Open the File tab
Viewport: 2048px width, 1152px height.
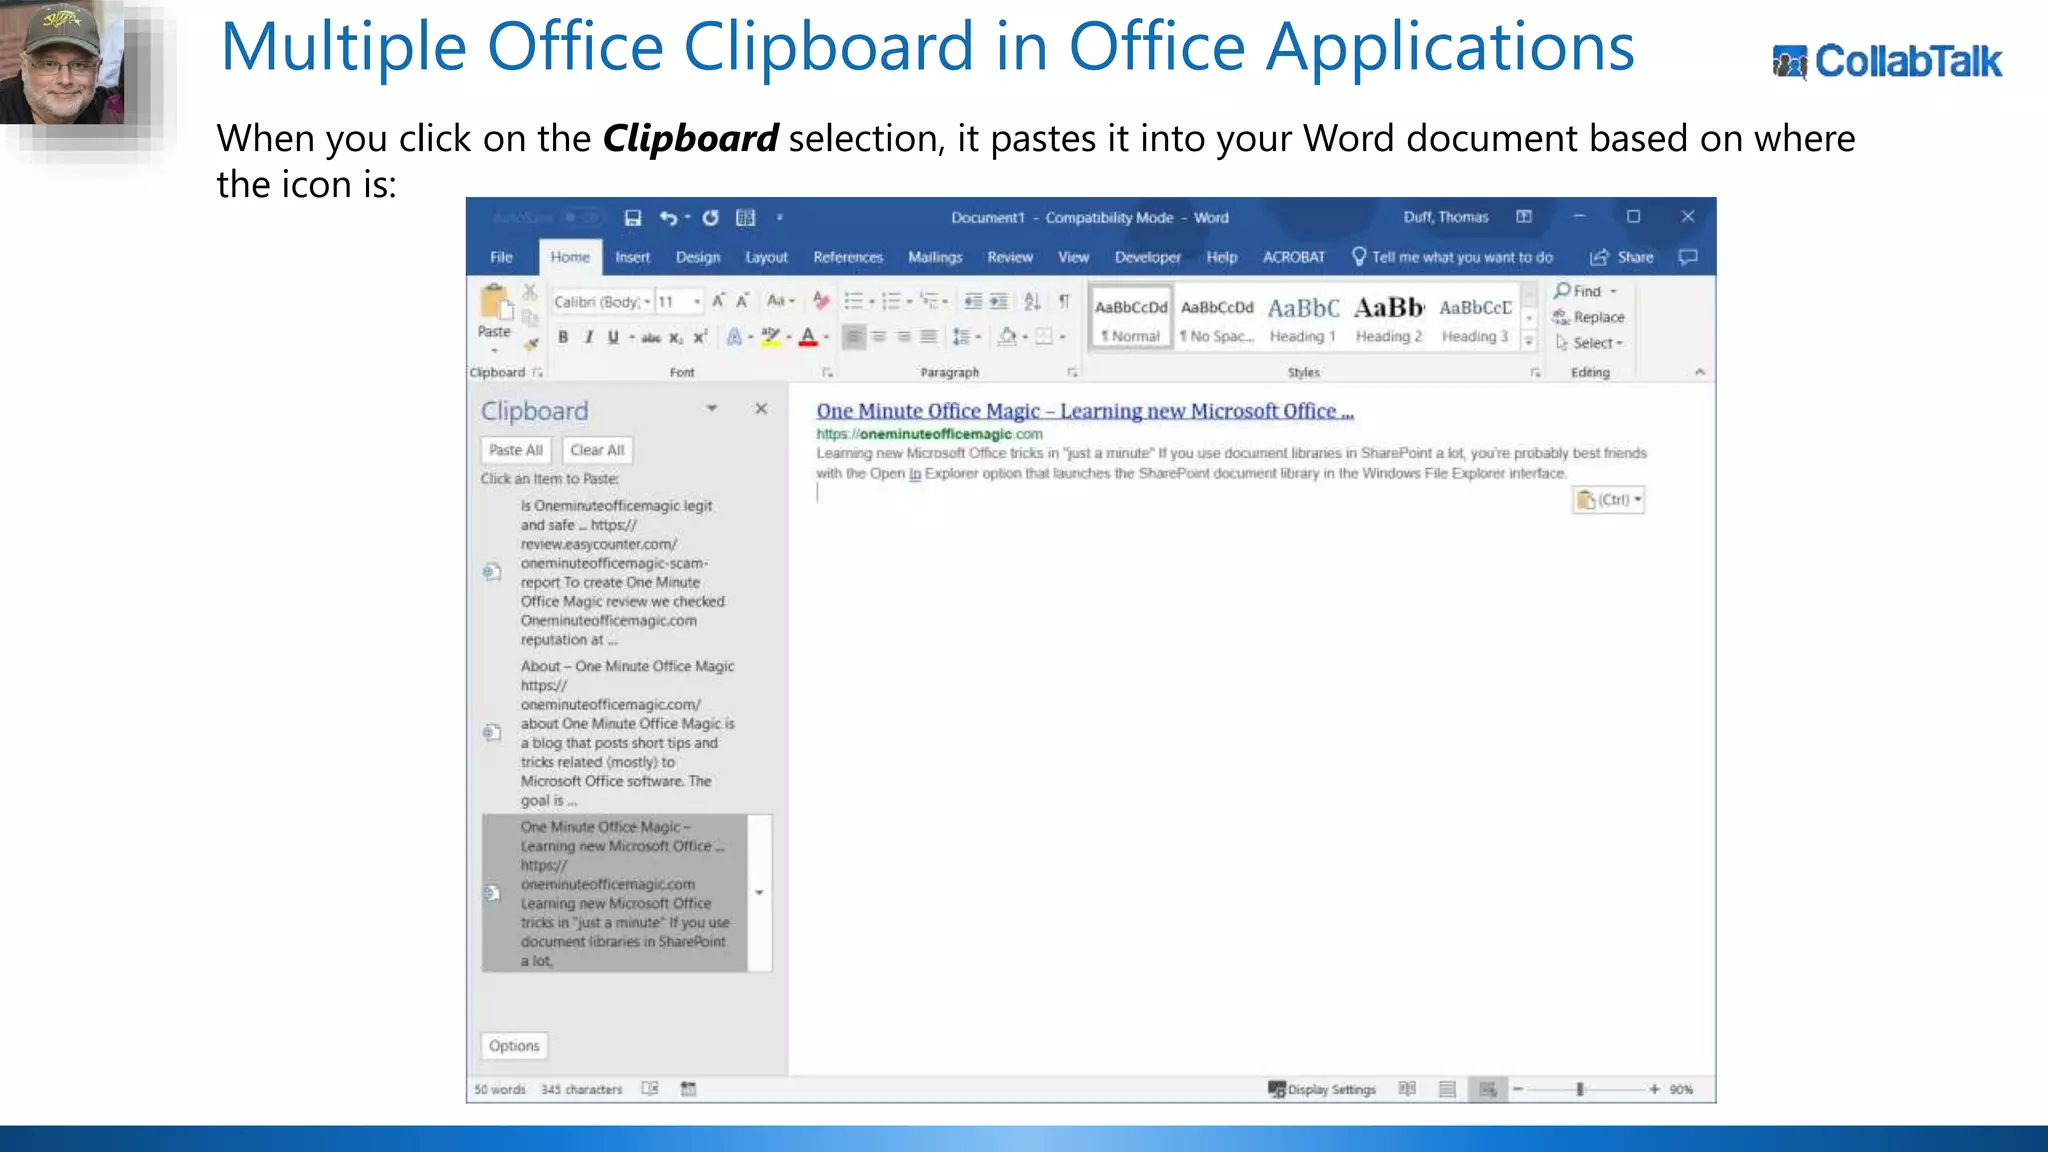tap(501, 257)
